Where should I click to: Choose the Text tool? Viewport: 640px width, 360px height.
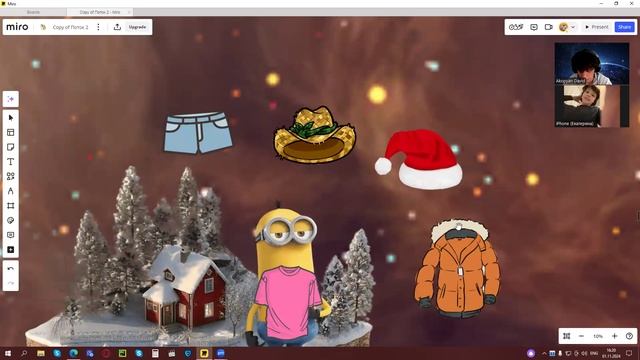click(x=11, y=162)
